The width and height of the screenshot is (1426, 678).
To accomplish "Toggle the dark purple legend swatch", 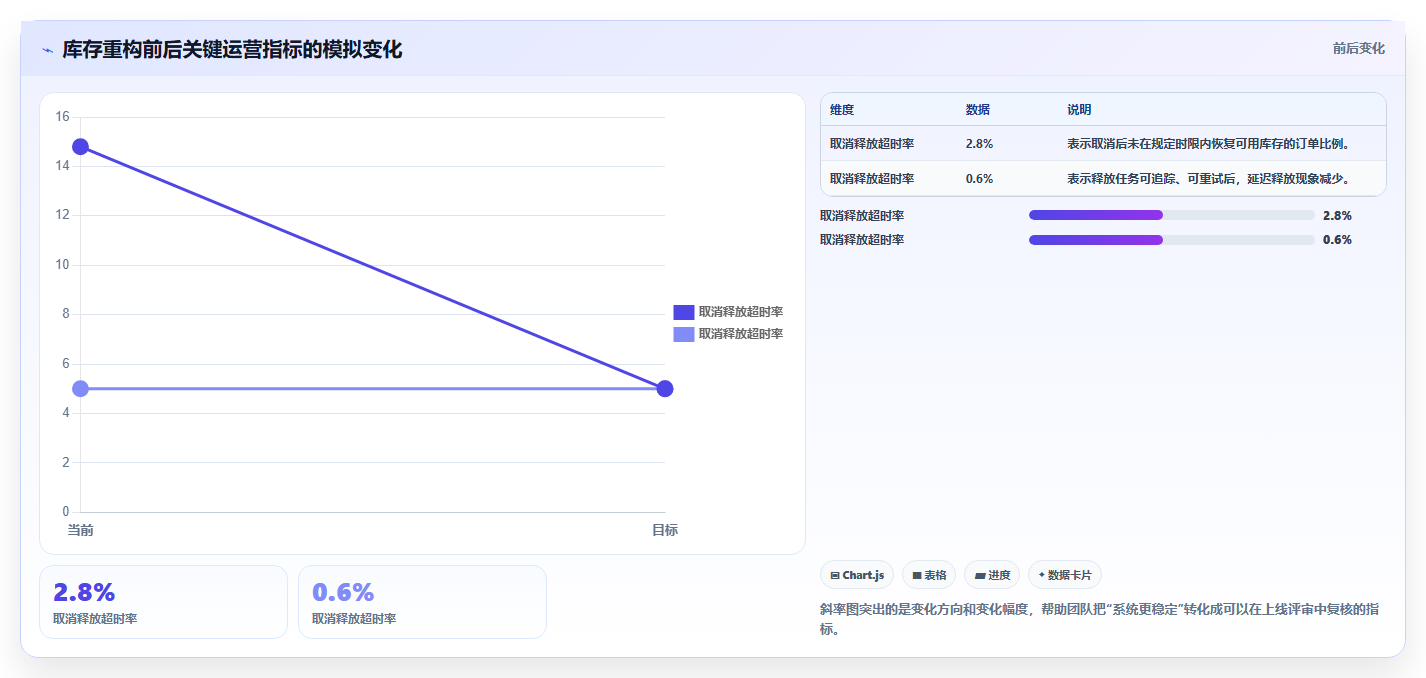I will click(684, 312).
